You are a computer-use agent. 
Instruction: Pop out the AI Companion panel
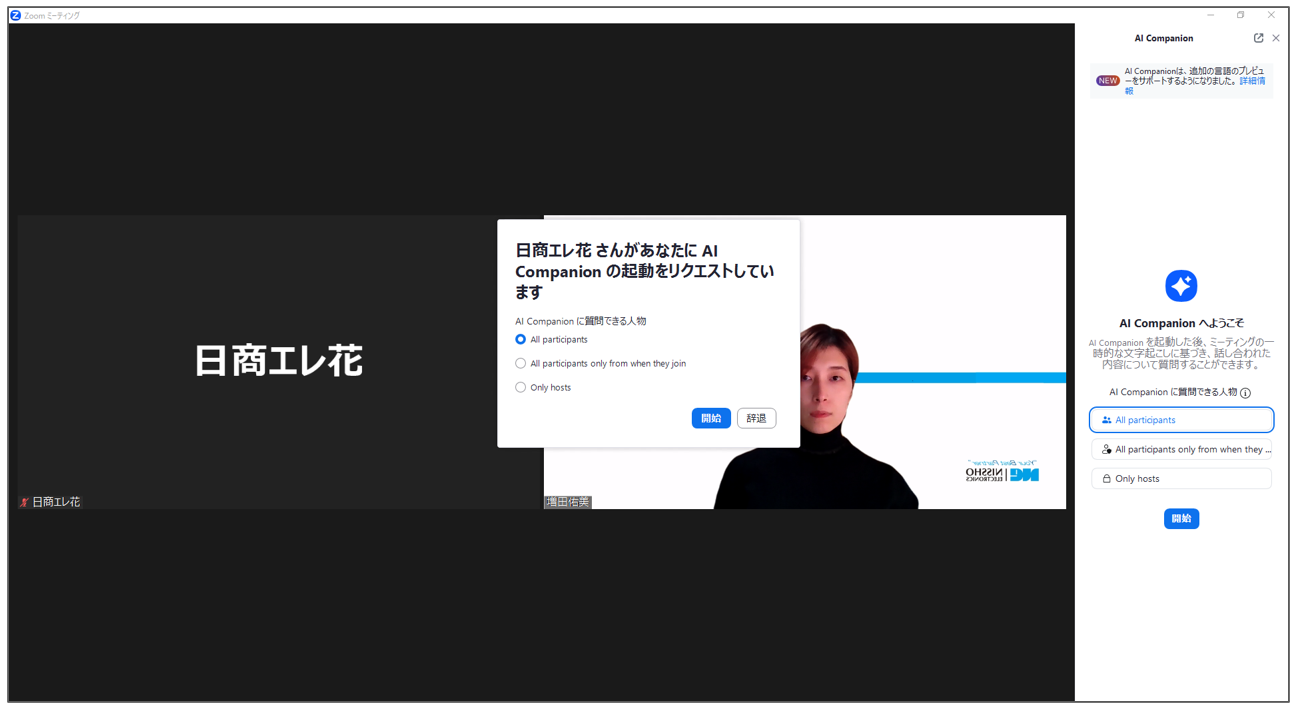(x=1258, y=38)
